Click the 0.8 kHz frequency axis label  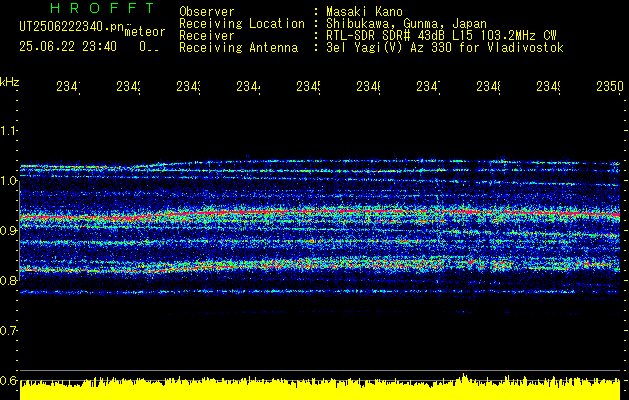click(8, 280)
